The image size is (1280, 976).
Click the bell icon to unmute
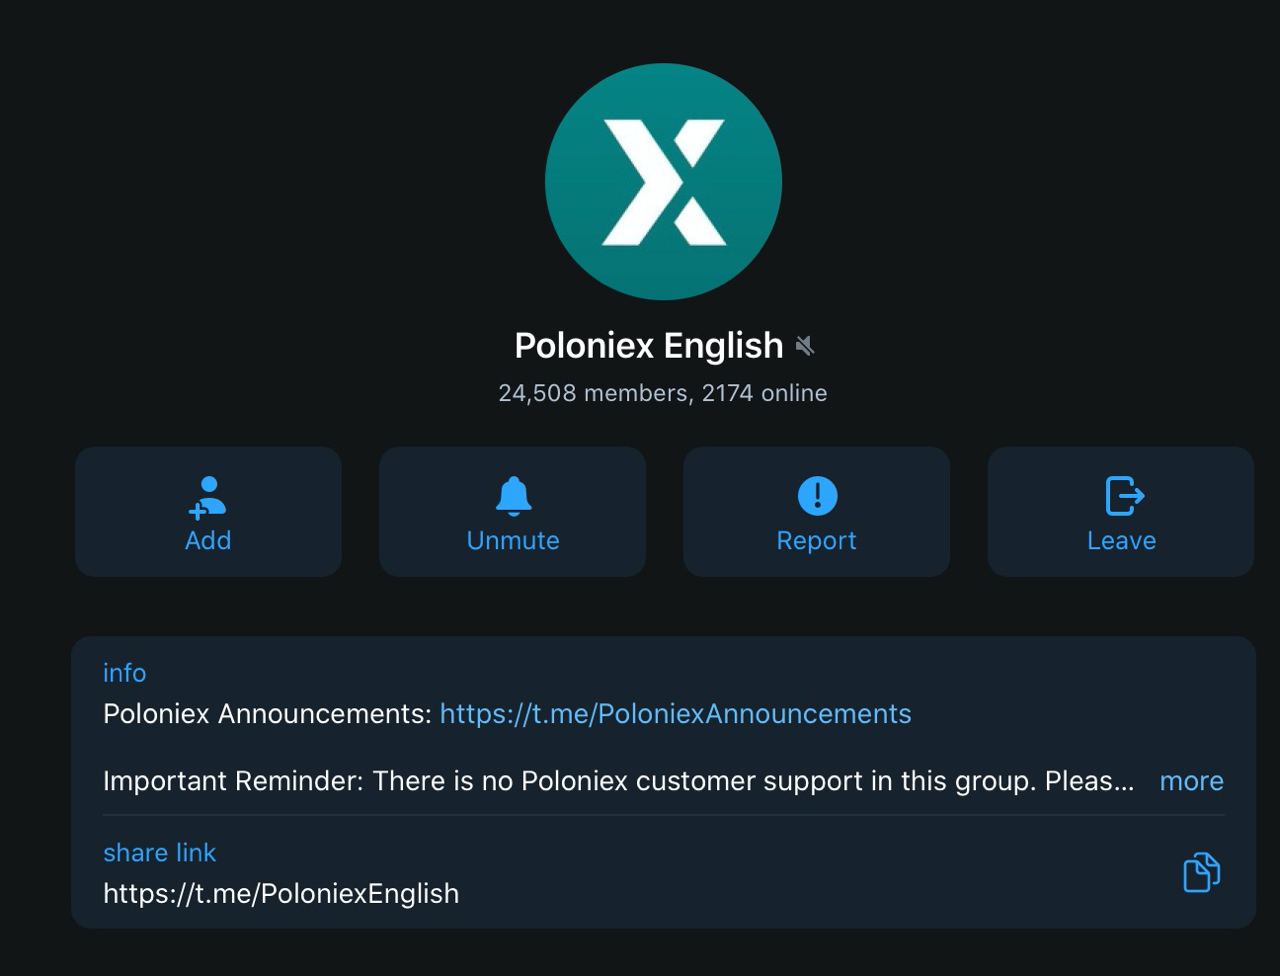pyautogui.click(x=513, y=496)
